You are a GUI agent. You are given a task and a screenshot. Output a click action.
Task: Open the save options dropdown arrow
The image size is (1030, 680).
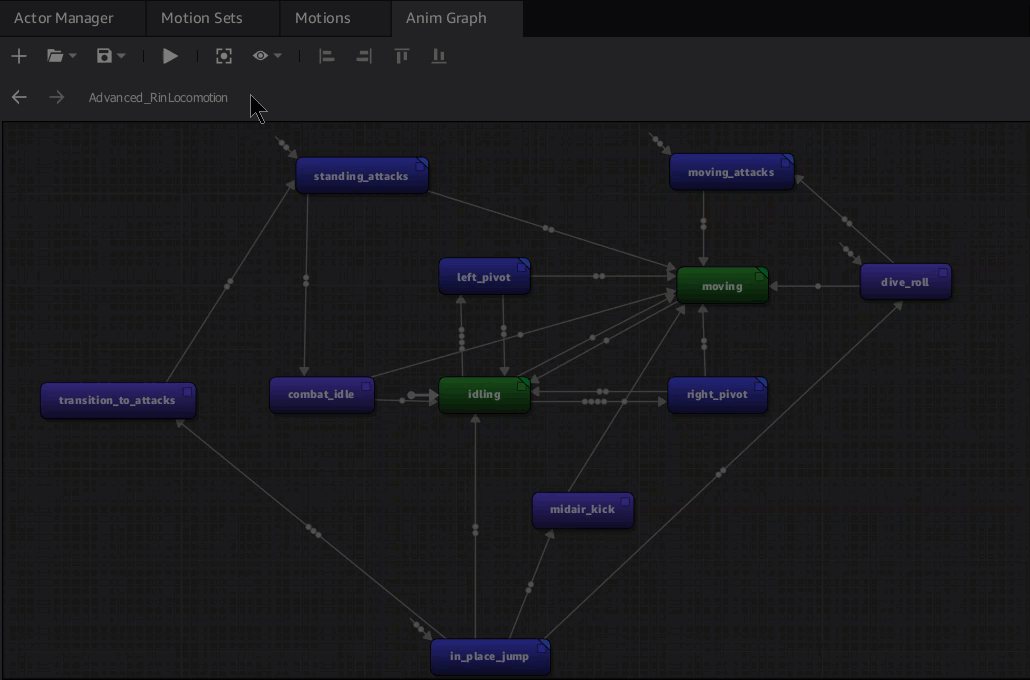121,56
